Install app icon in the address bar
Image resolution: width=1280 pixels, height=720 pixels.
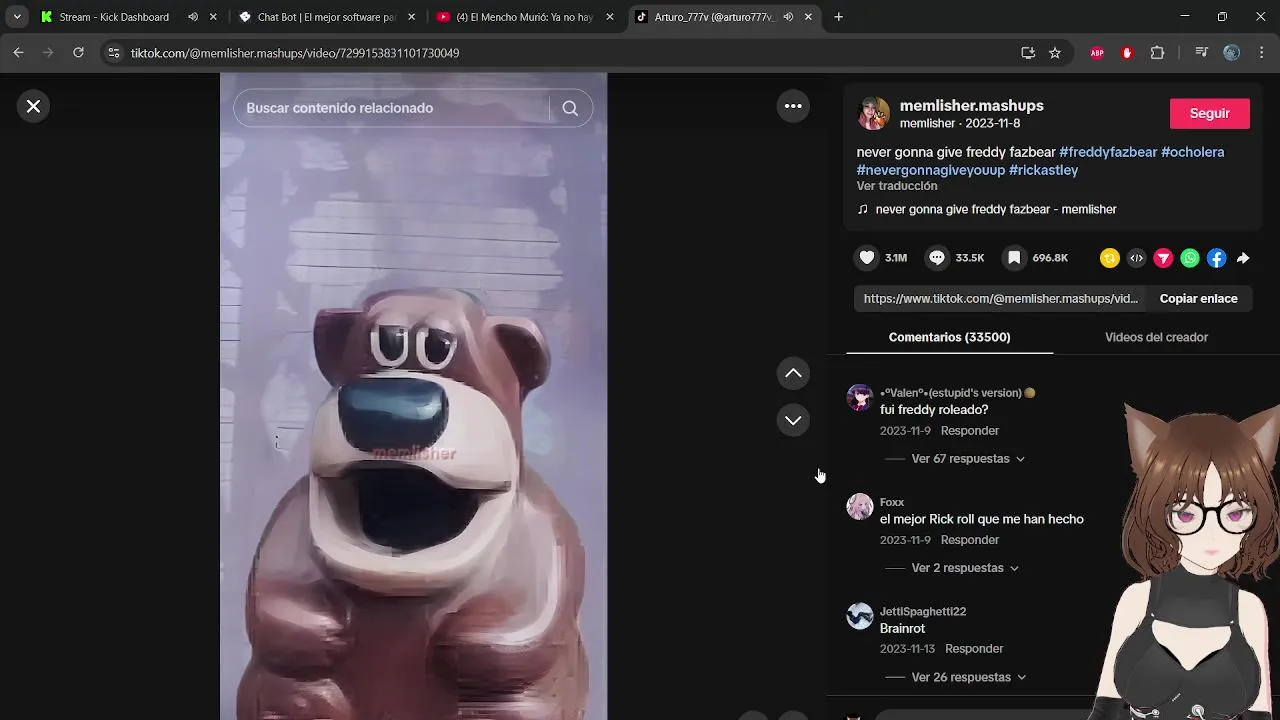pos(1028,53)
